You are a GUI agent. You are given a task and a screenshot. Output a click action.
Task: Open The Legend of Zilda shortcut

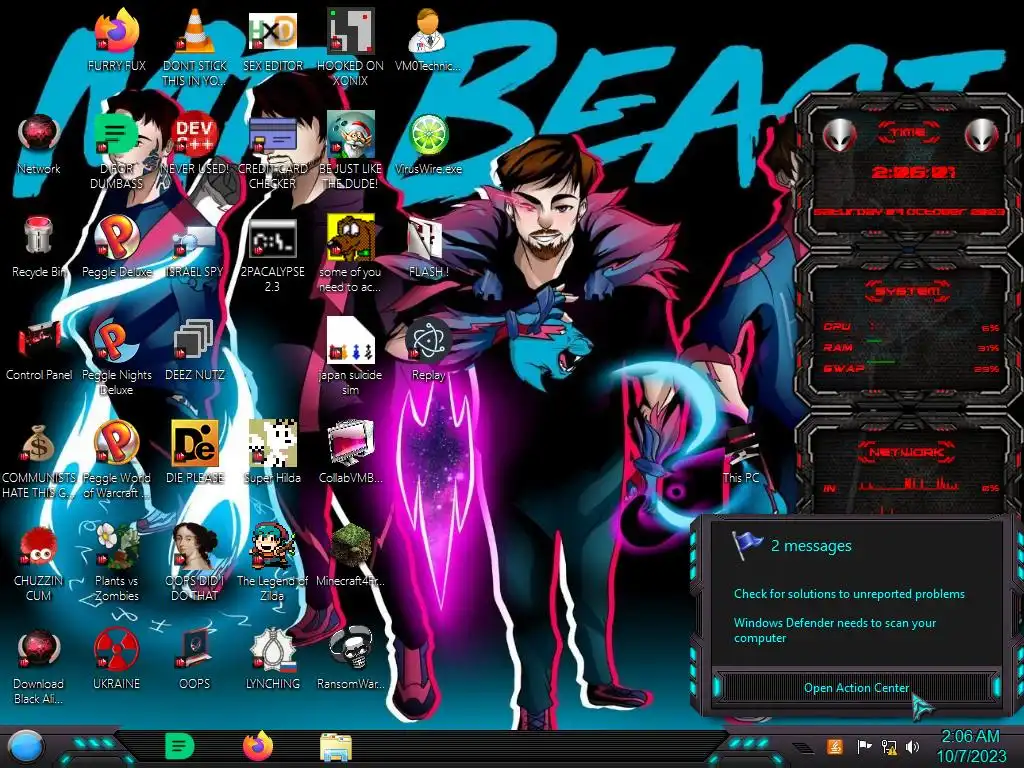click(272, 545)
